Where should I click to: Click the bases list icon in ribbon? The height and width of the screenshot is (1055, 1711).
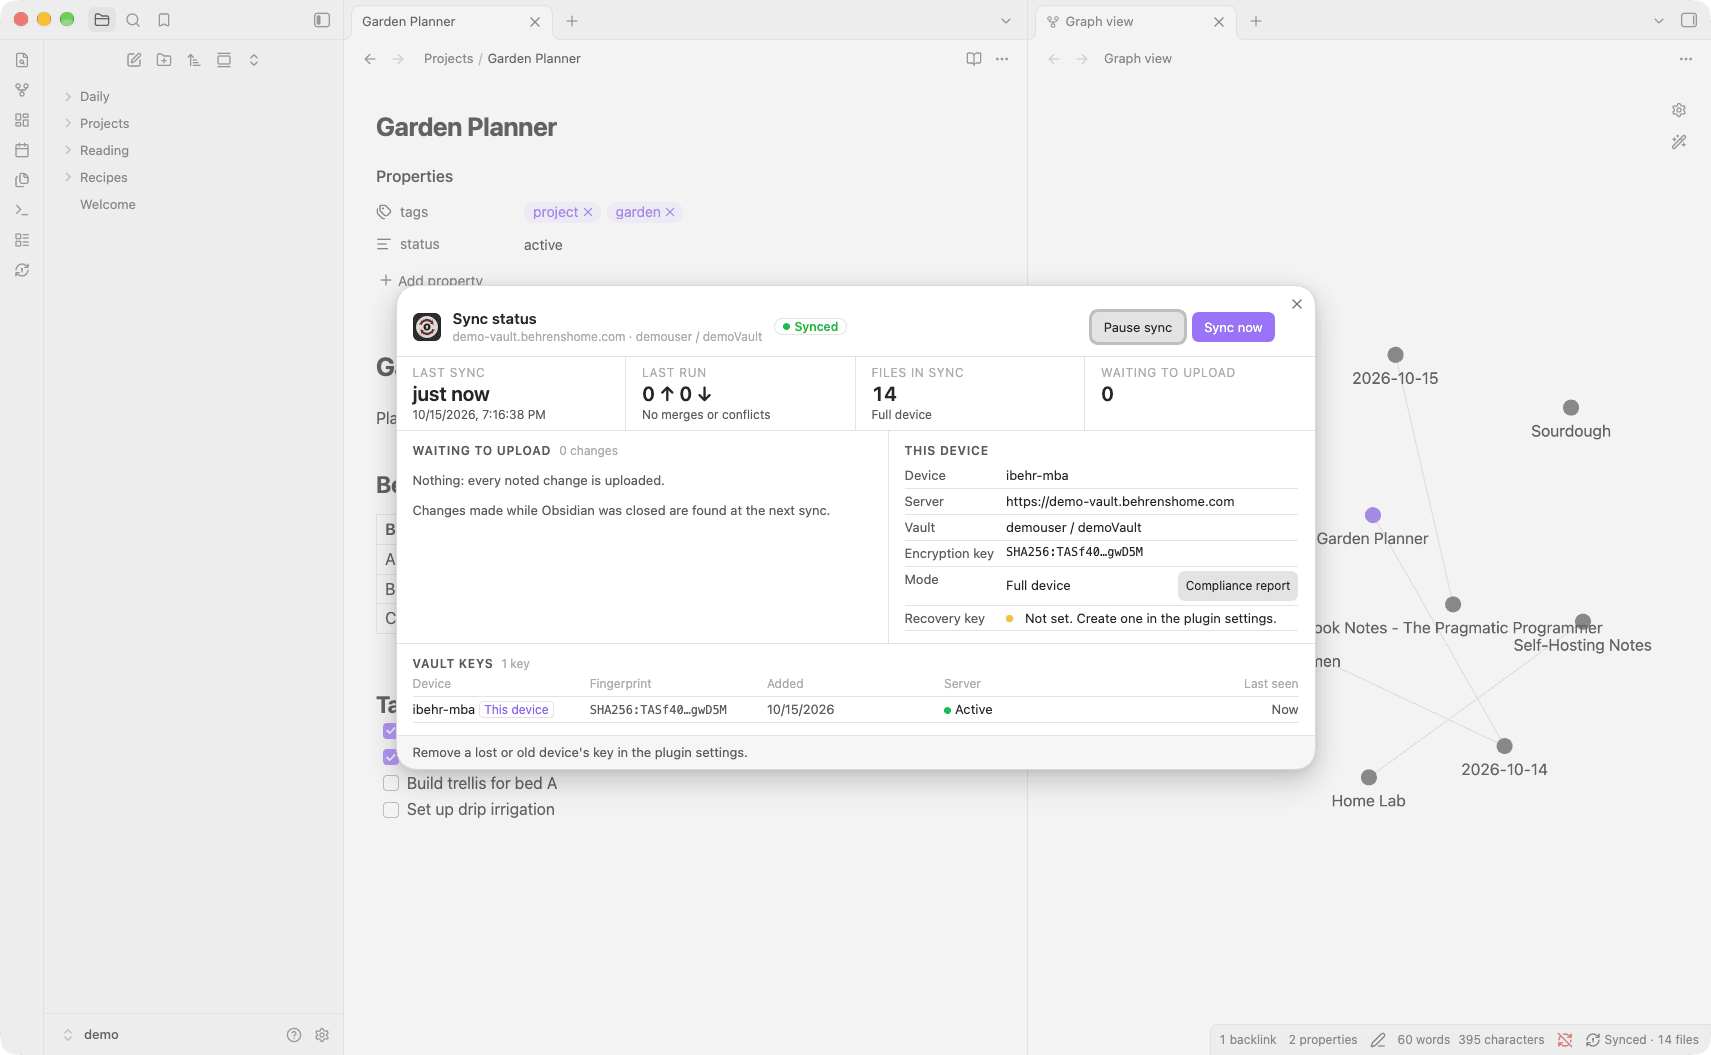point(22,240)
